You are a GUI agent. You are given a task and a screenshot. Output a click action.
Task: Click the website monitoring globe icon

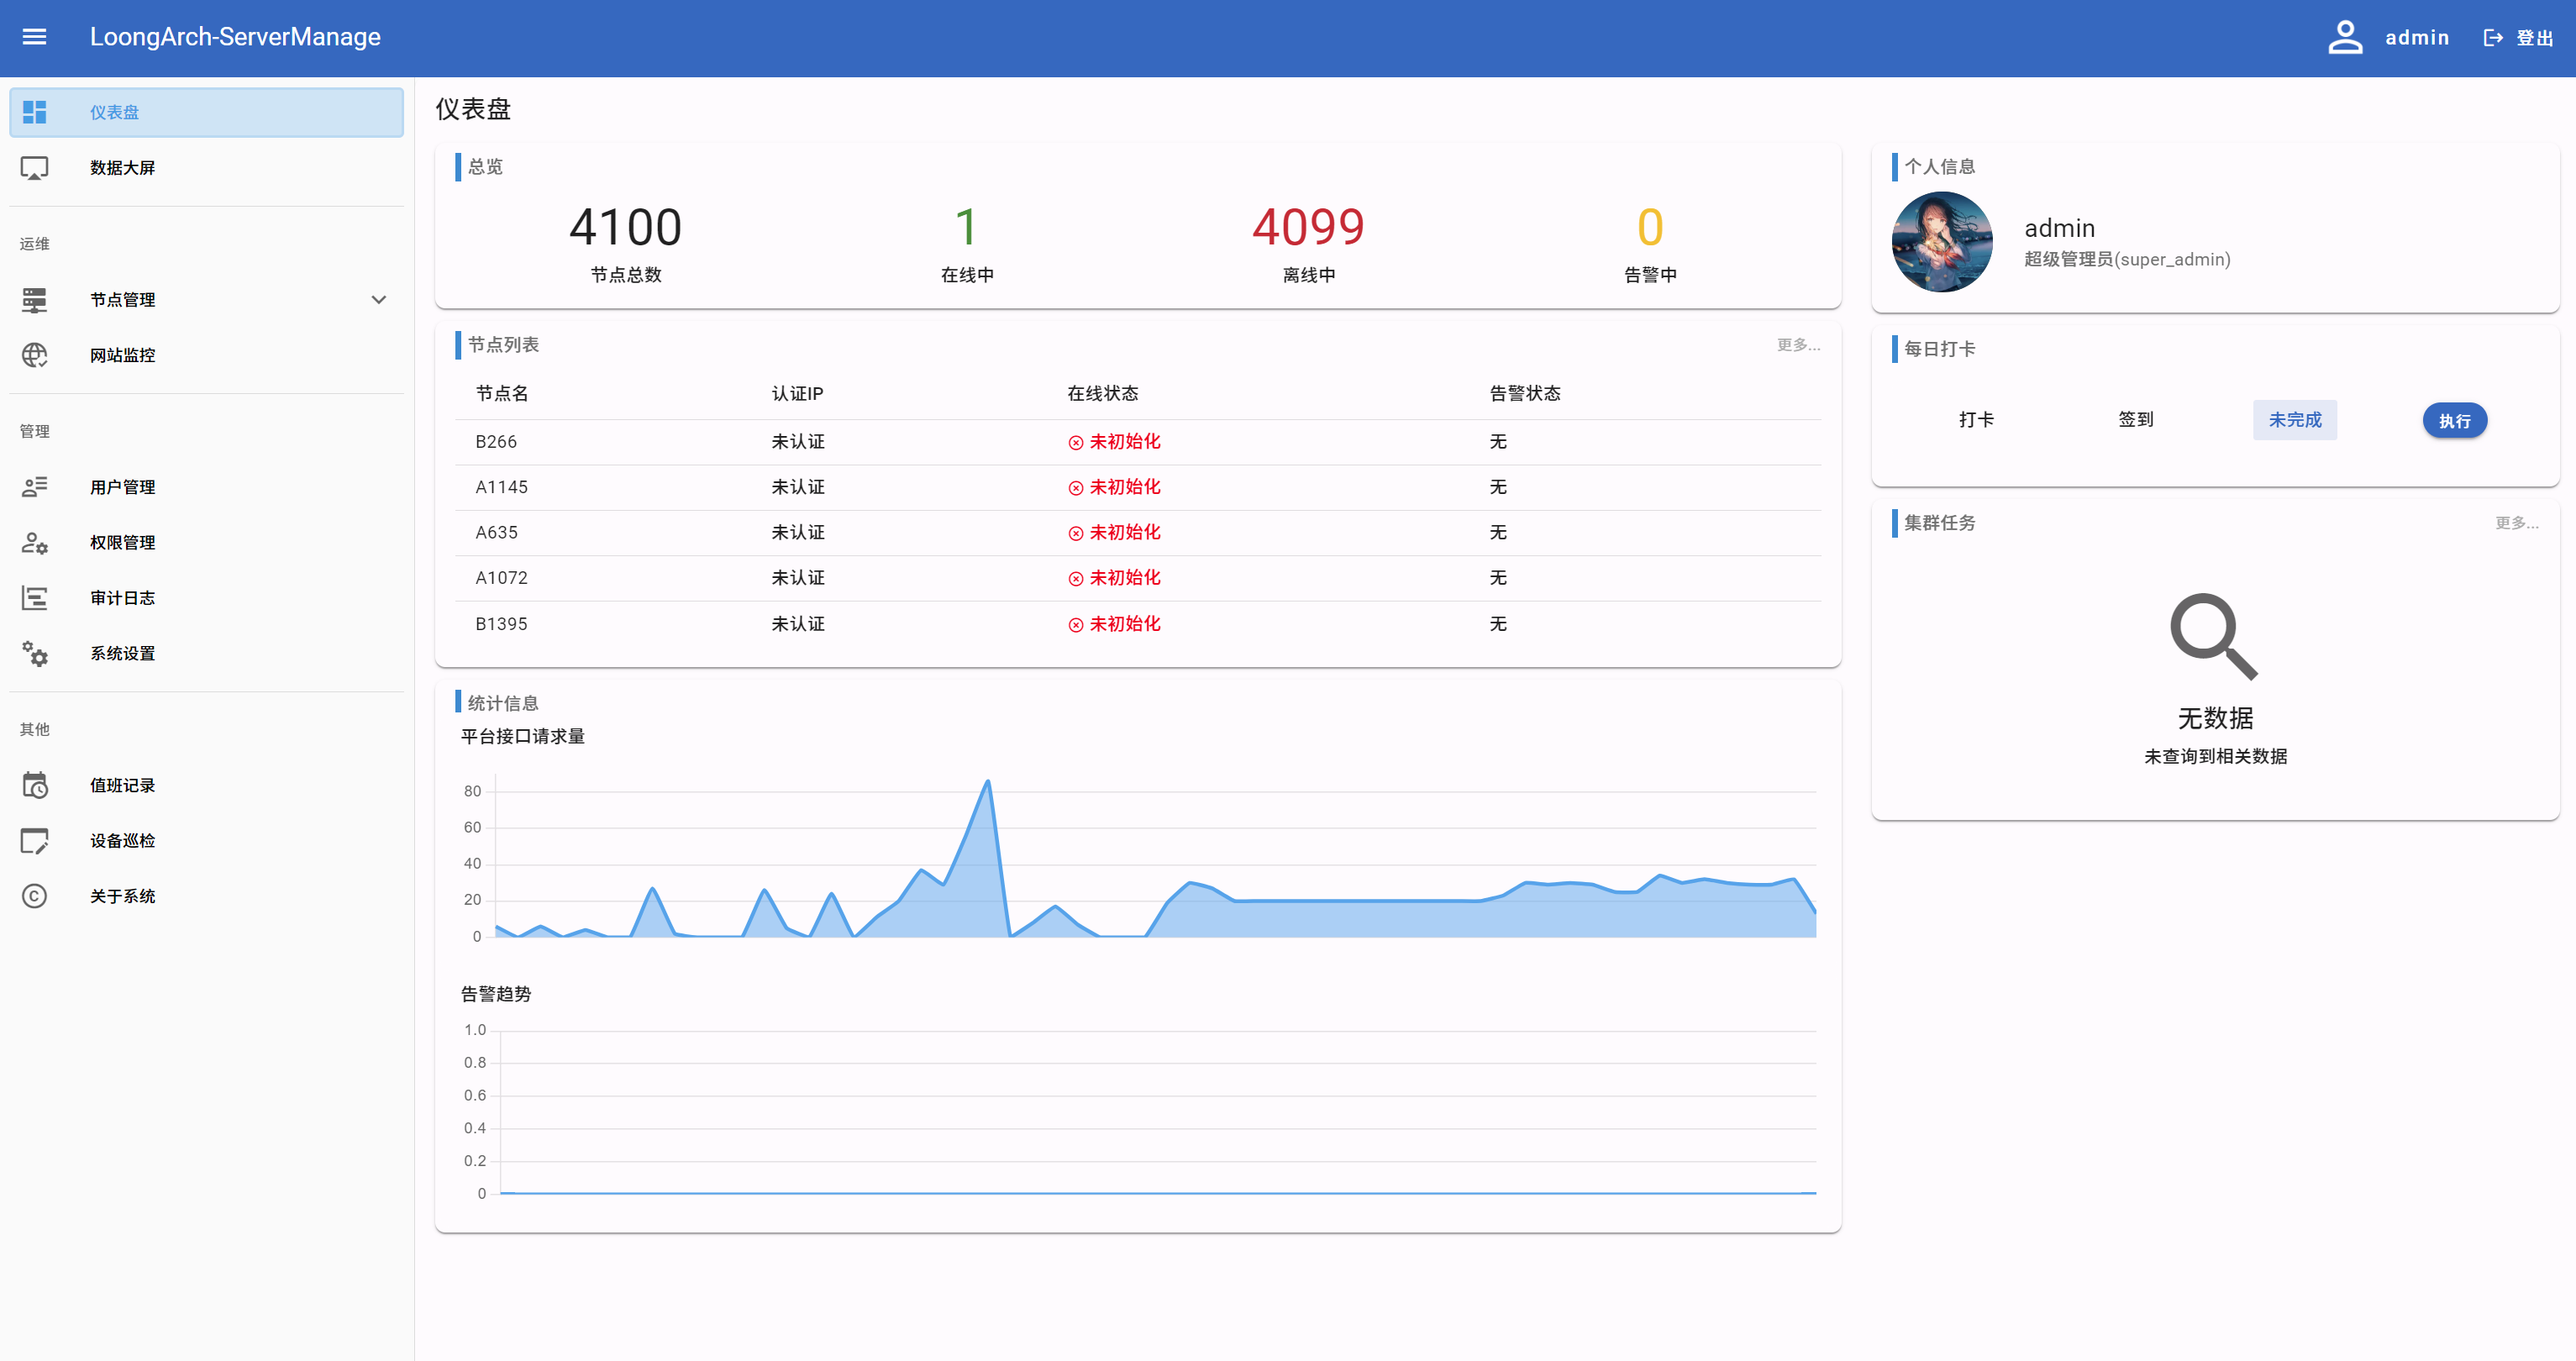tap(34, 355)
